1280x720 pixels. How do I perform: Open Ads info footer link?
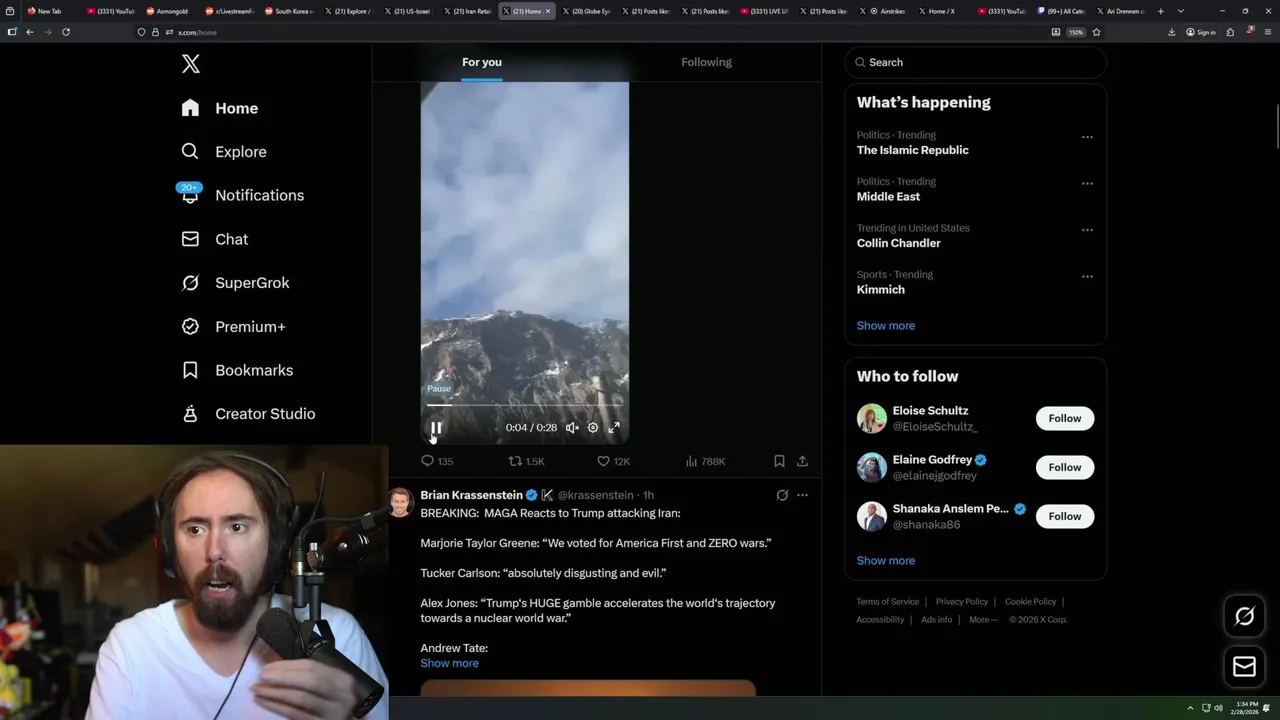pos(937,620)
